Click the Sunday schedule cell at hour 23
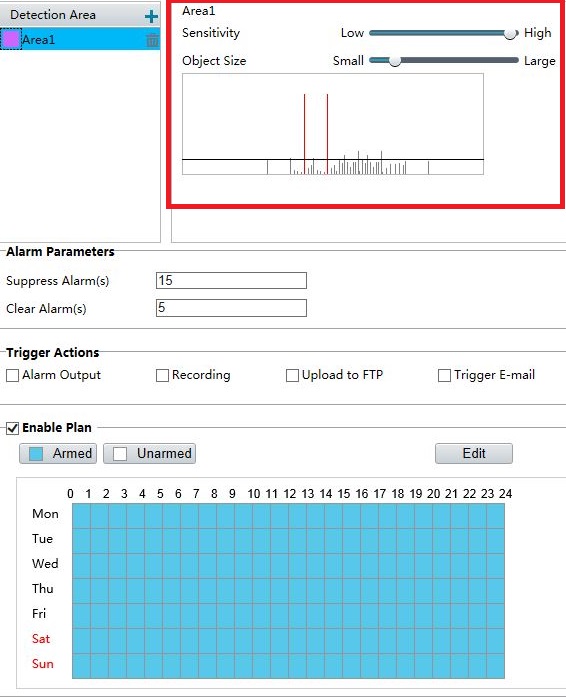566x697 pixels. (495, 666)
